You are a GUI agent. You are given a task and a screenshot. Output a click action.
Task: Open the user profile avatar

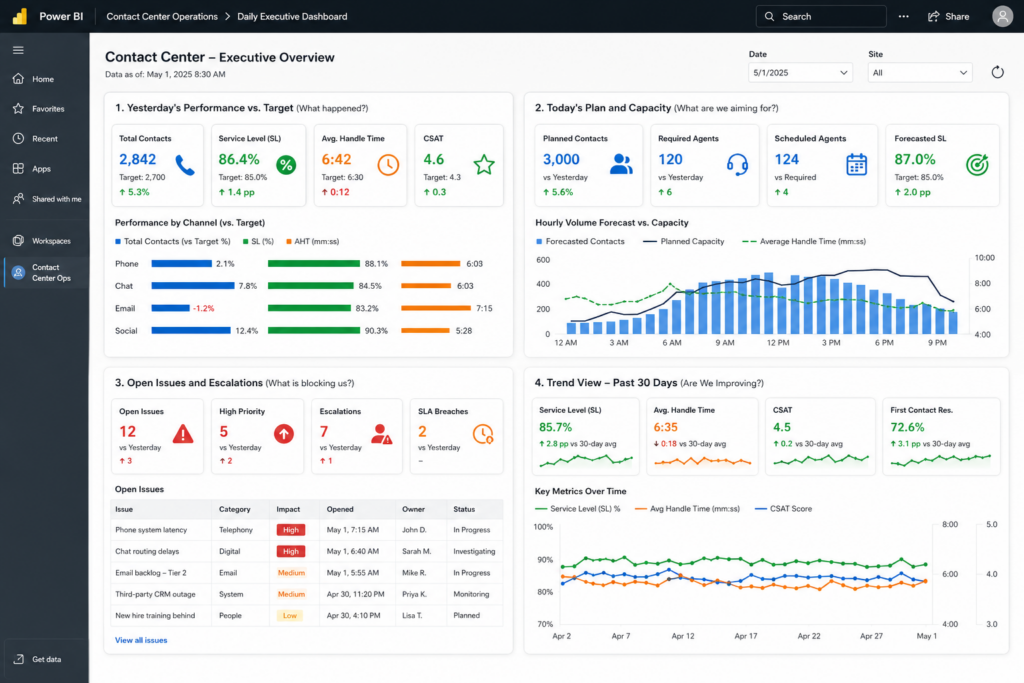[1002, 16]
